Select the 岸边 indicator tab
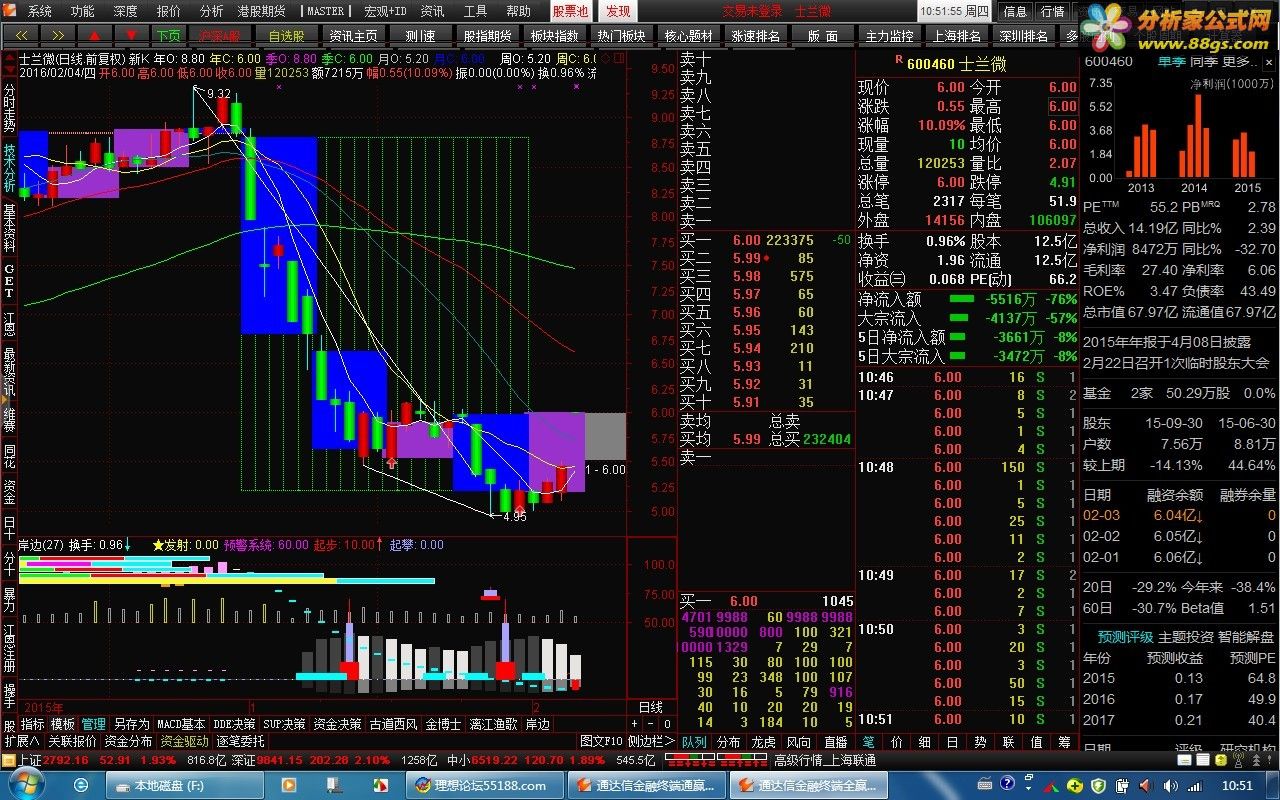 click(538, 724)
